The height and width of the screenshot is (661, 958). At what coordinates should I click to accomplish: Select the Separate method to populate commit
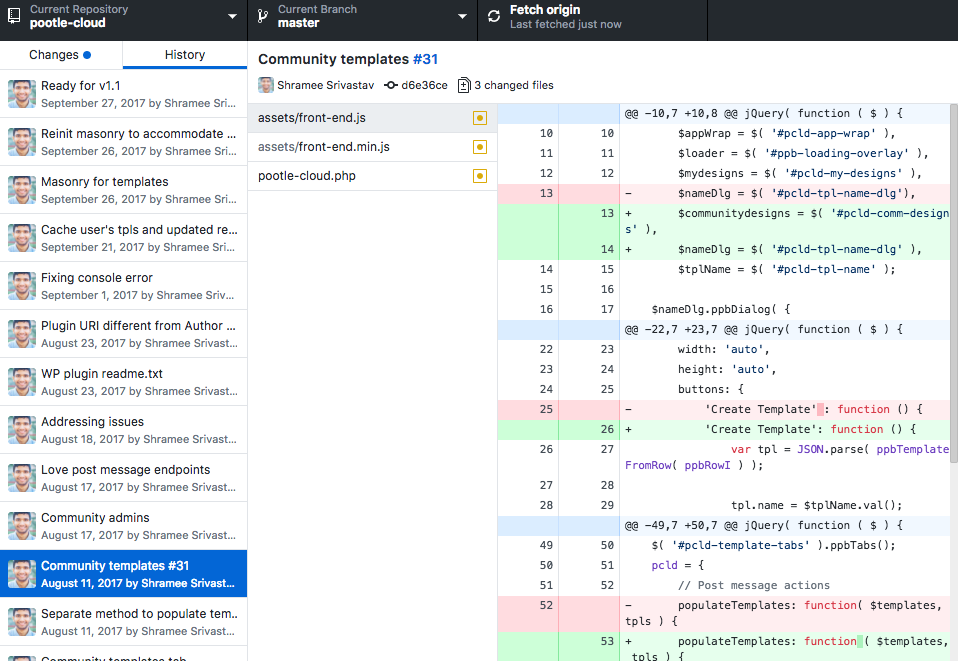(123, 621)
